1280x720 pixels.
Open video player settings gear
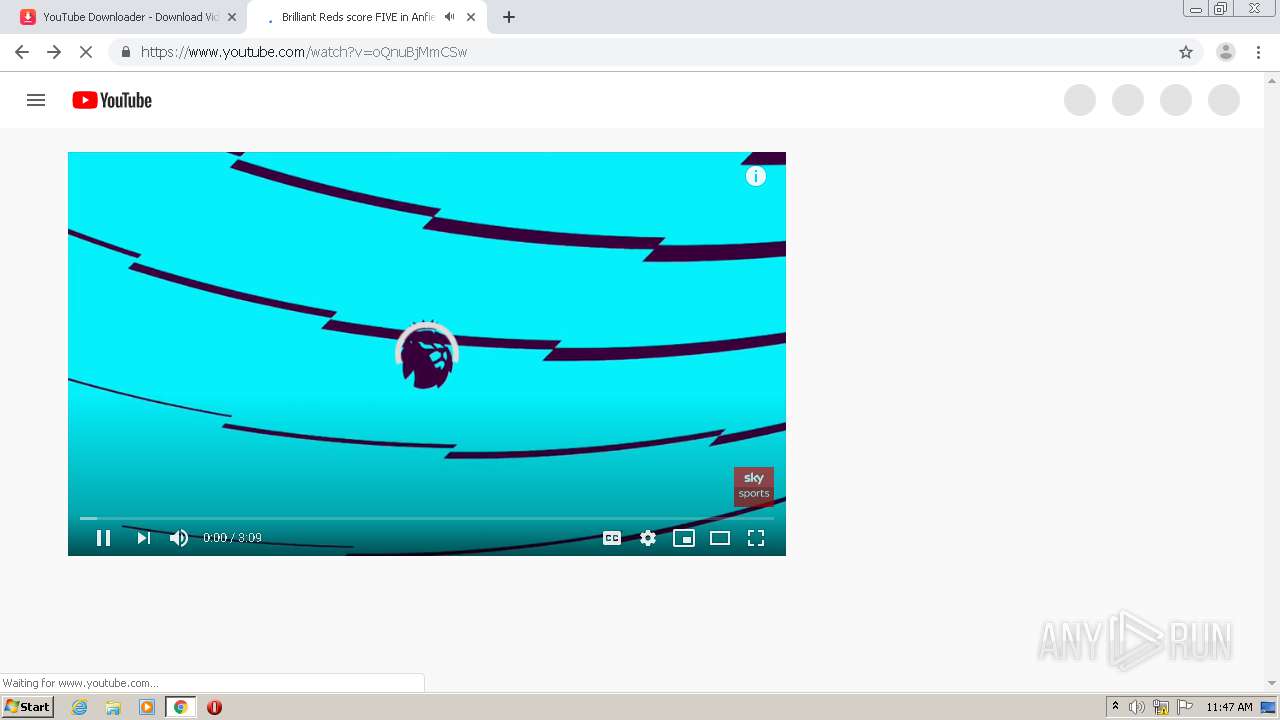tap(648, 538)
